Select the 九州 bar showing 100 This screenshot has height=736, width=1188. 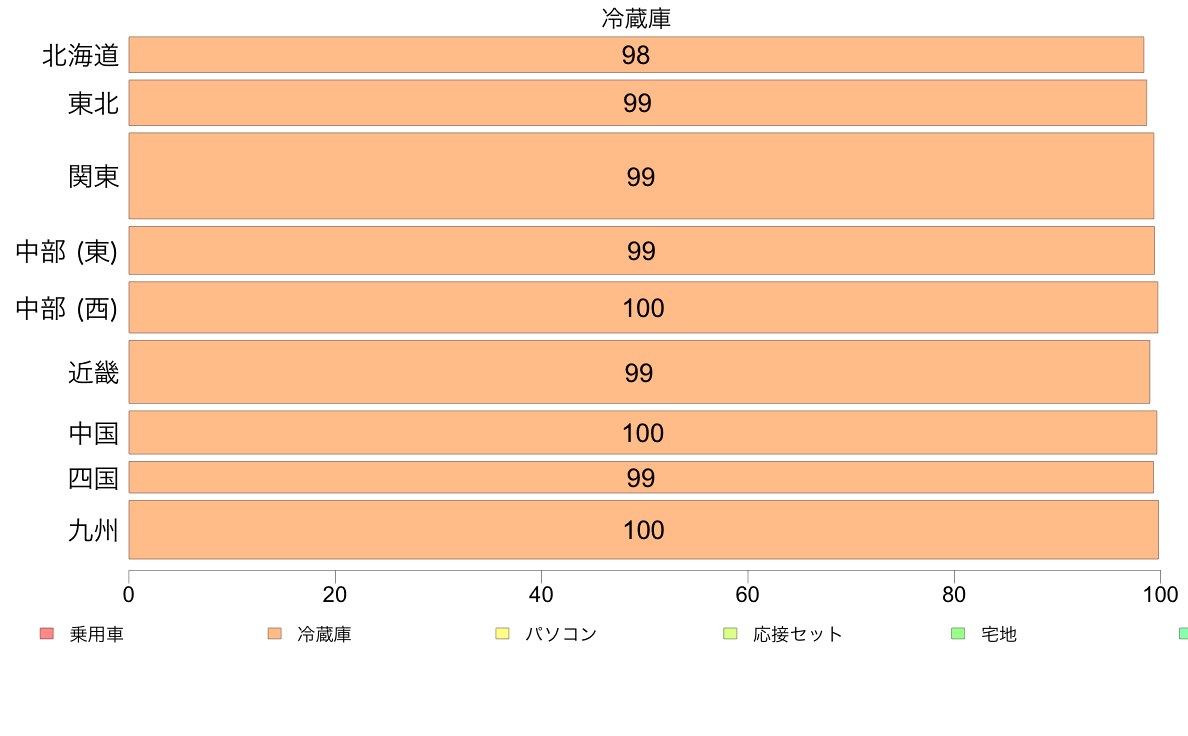(x=643, y=529)
